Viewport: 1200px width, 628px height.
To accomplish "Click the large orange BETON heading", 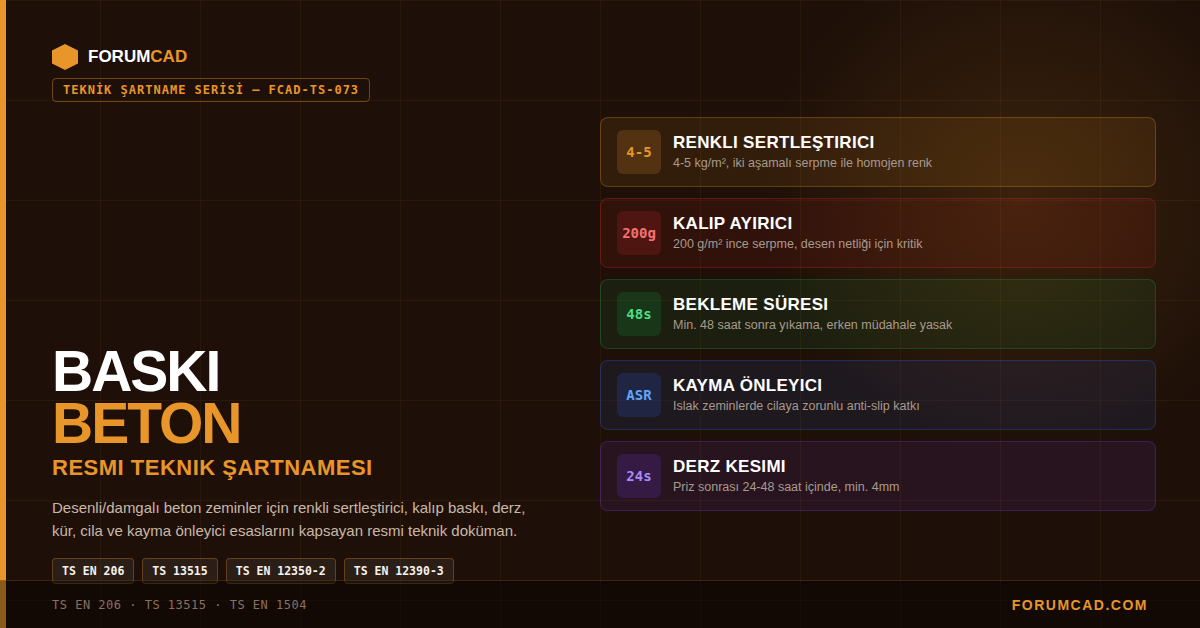I will [x=146, y=423].
